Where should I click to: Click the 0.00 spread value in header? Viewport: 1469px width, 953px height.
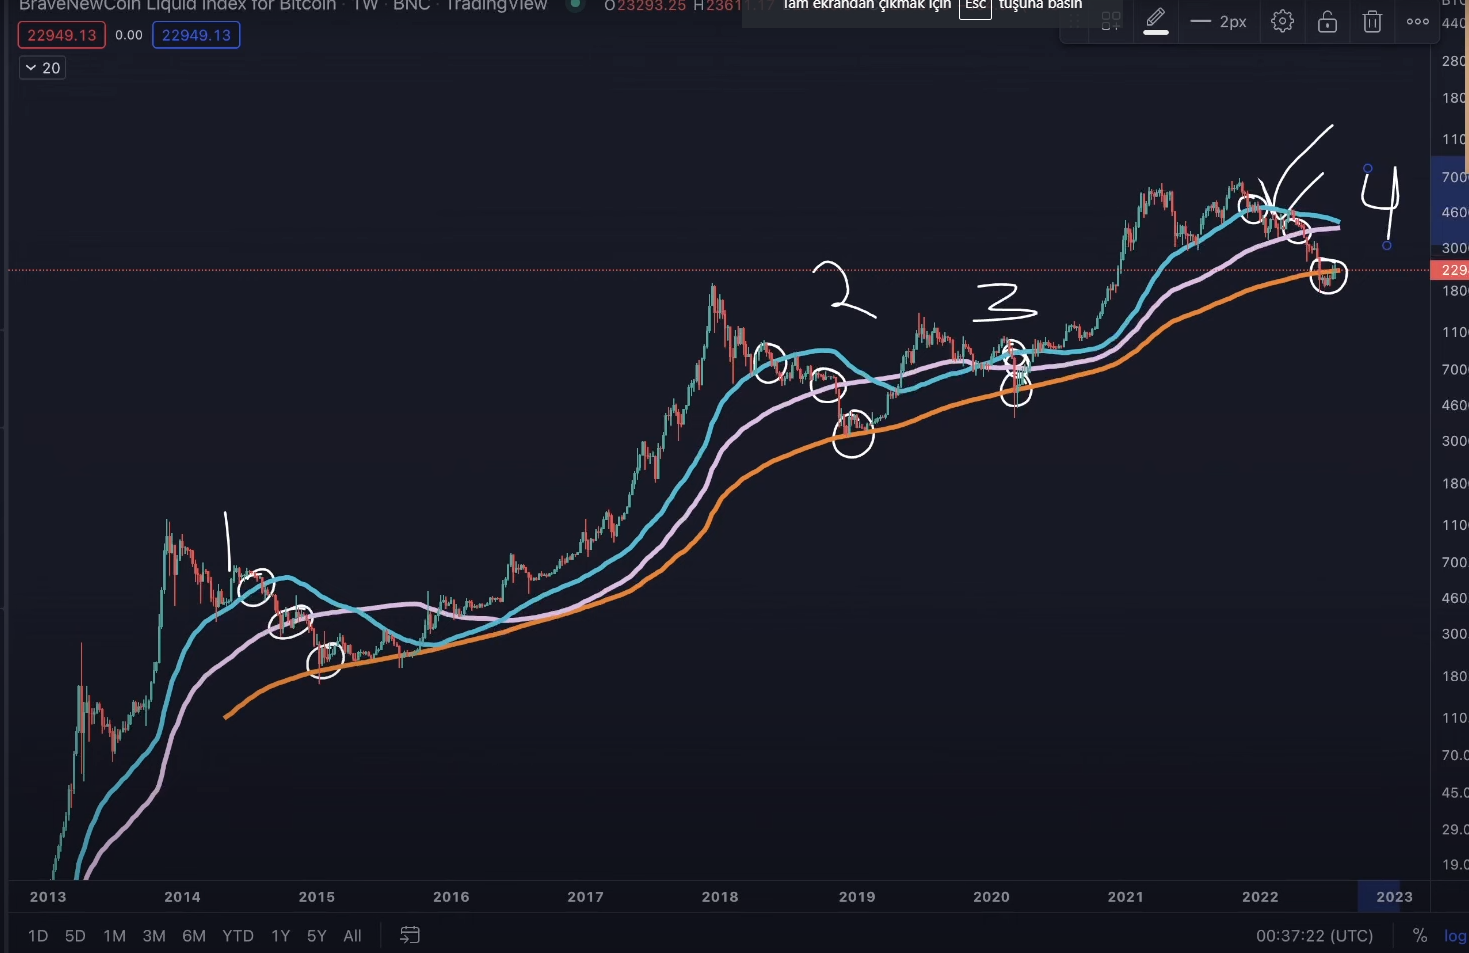coord(129,35)
